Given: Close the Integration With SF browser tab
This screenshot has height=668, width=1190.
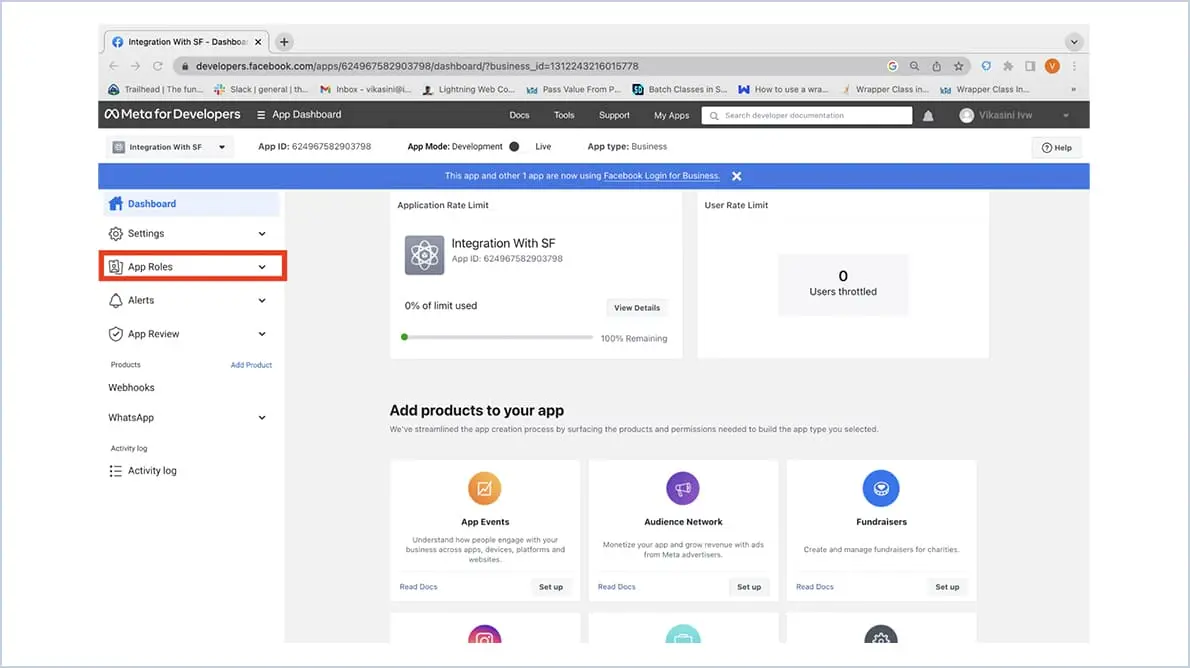Looking at the screenshot, I should pos(258,42).
